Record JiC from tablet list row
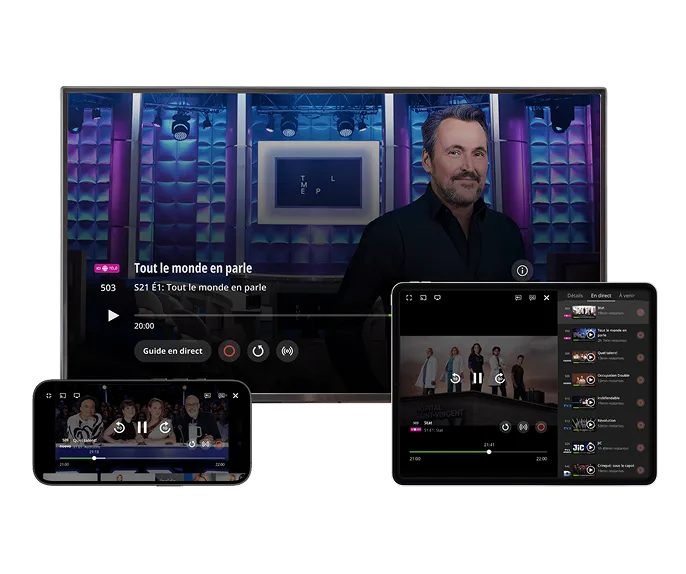686x574 pixels. coord(640,447)
